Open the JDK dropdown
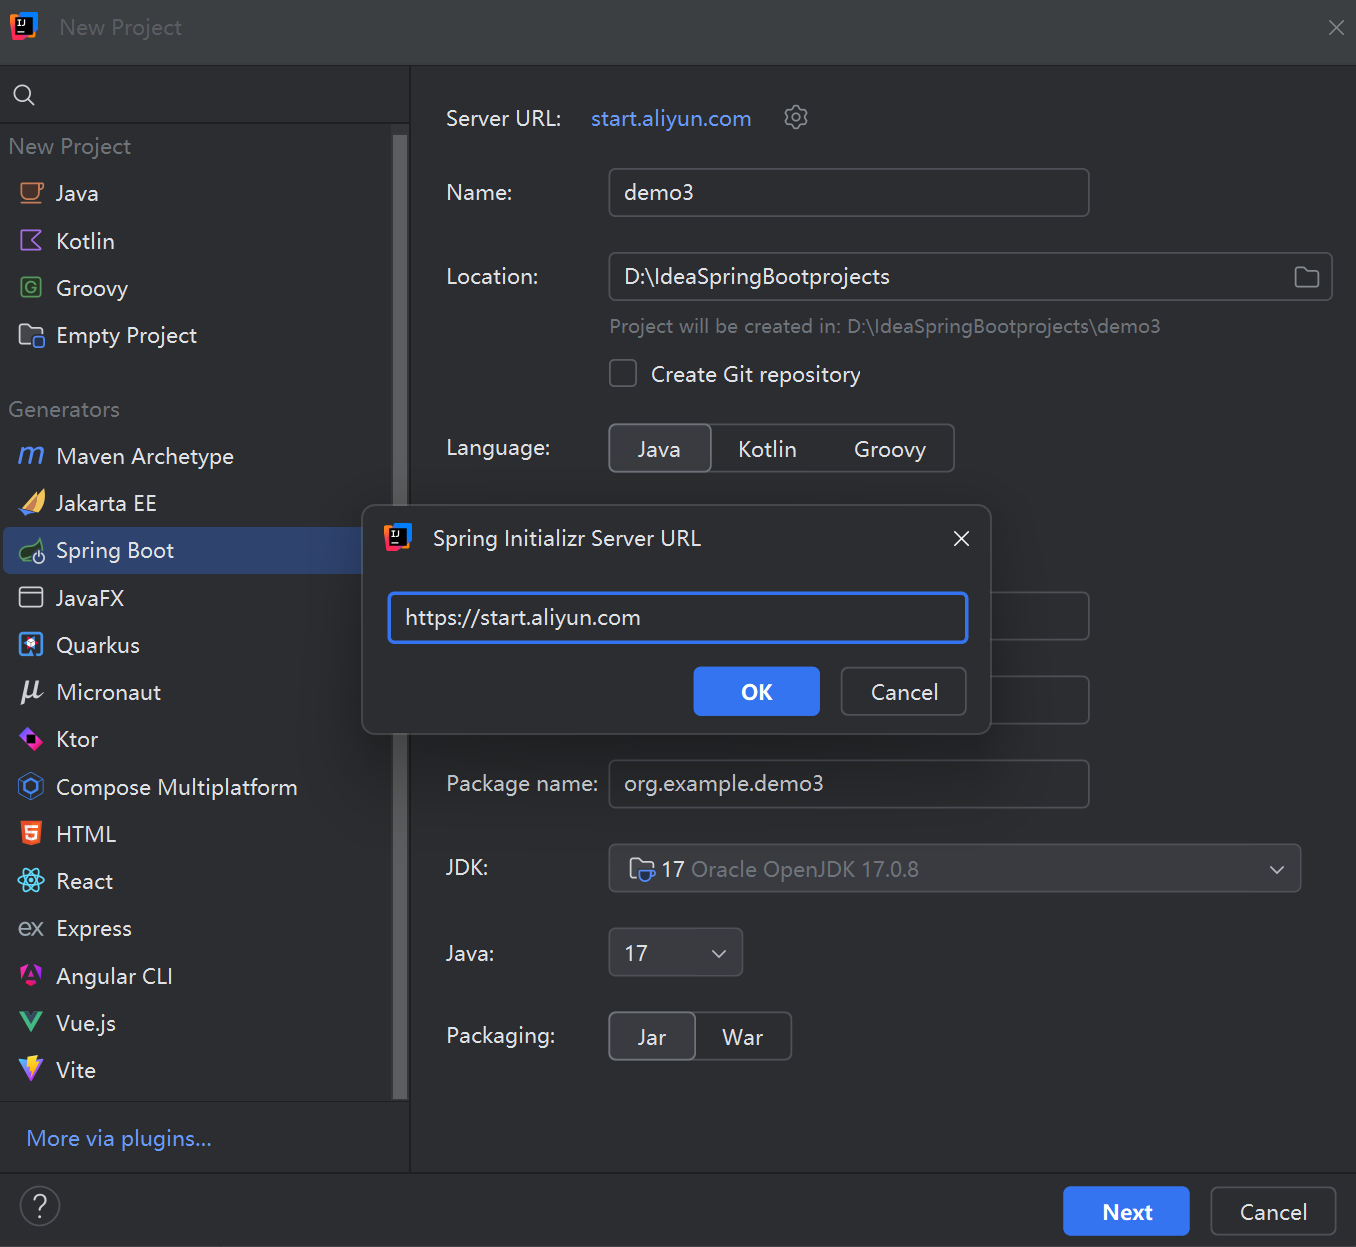 click(955, 868)
